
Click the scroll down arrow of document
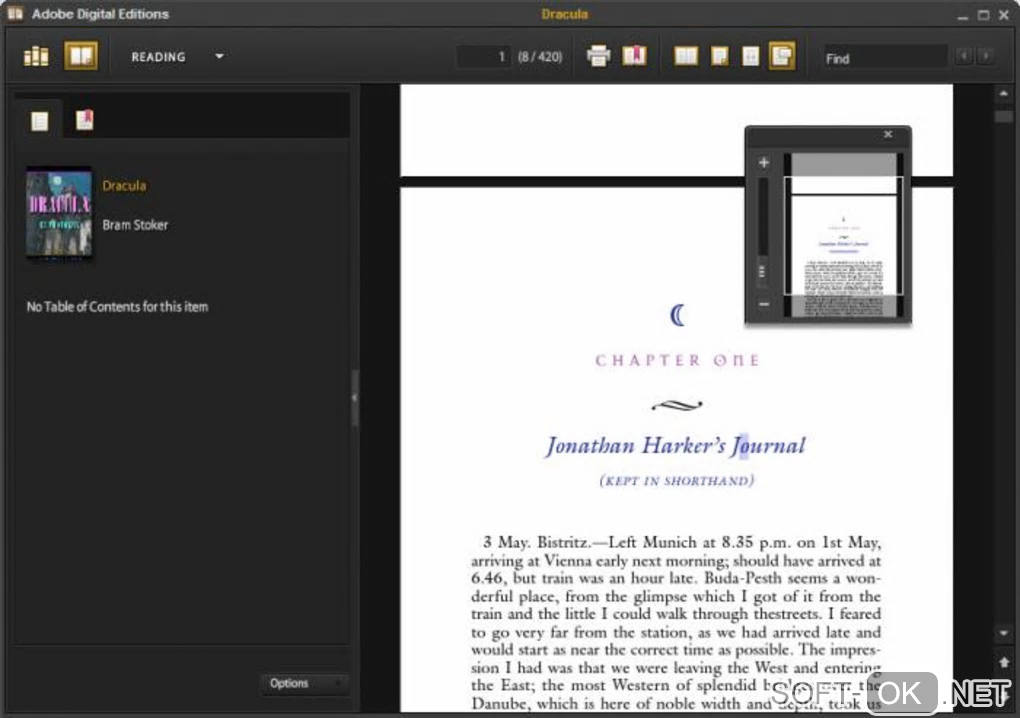coord(1004,633)
